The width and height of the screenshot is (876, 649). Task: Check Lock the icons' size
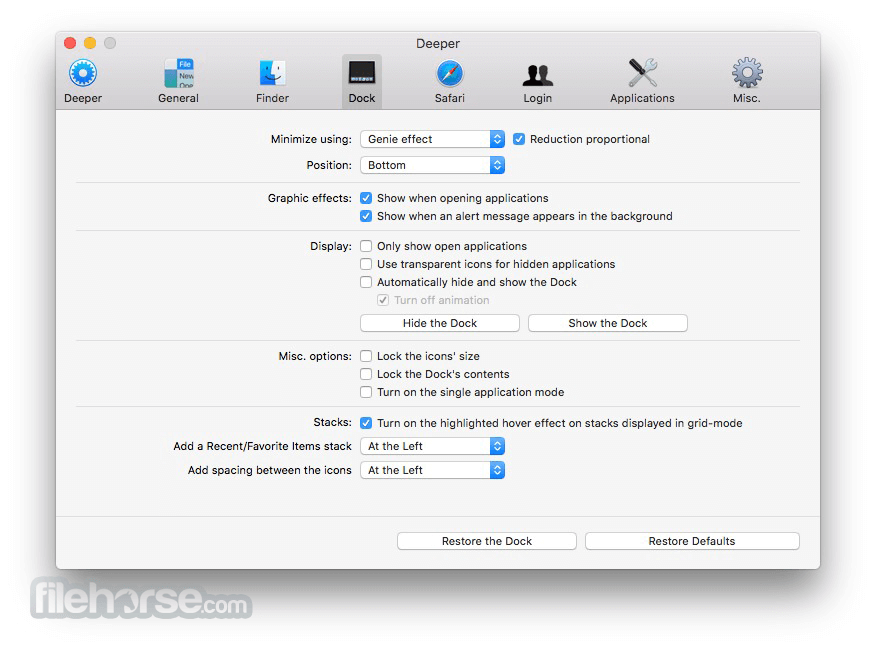[x=366, y=356]
